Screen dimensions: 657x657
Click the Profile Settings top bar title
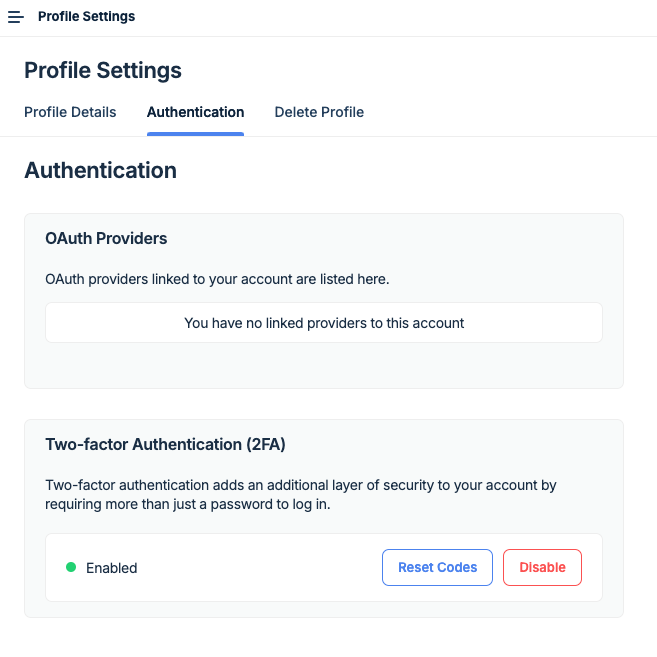click(86, 17)
